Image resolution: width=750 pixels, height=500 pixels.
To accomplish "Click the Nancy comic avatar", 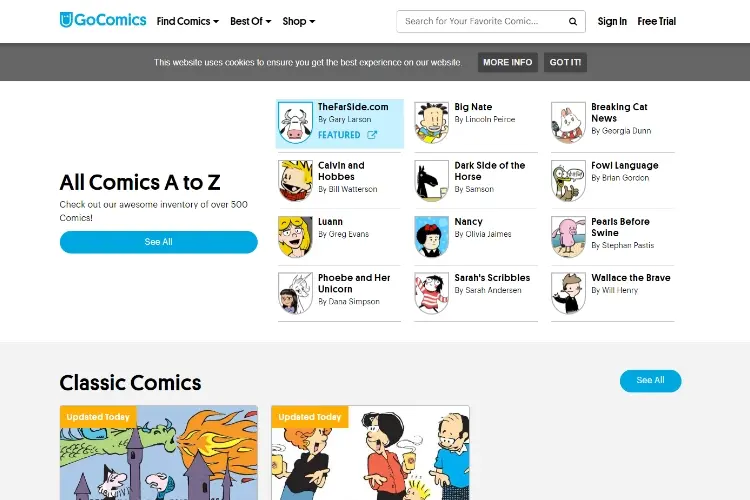I will click(431, 237).
